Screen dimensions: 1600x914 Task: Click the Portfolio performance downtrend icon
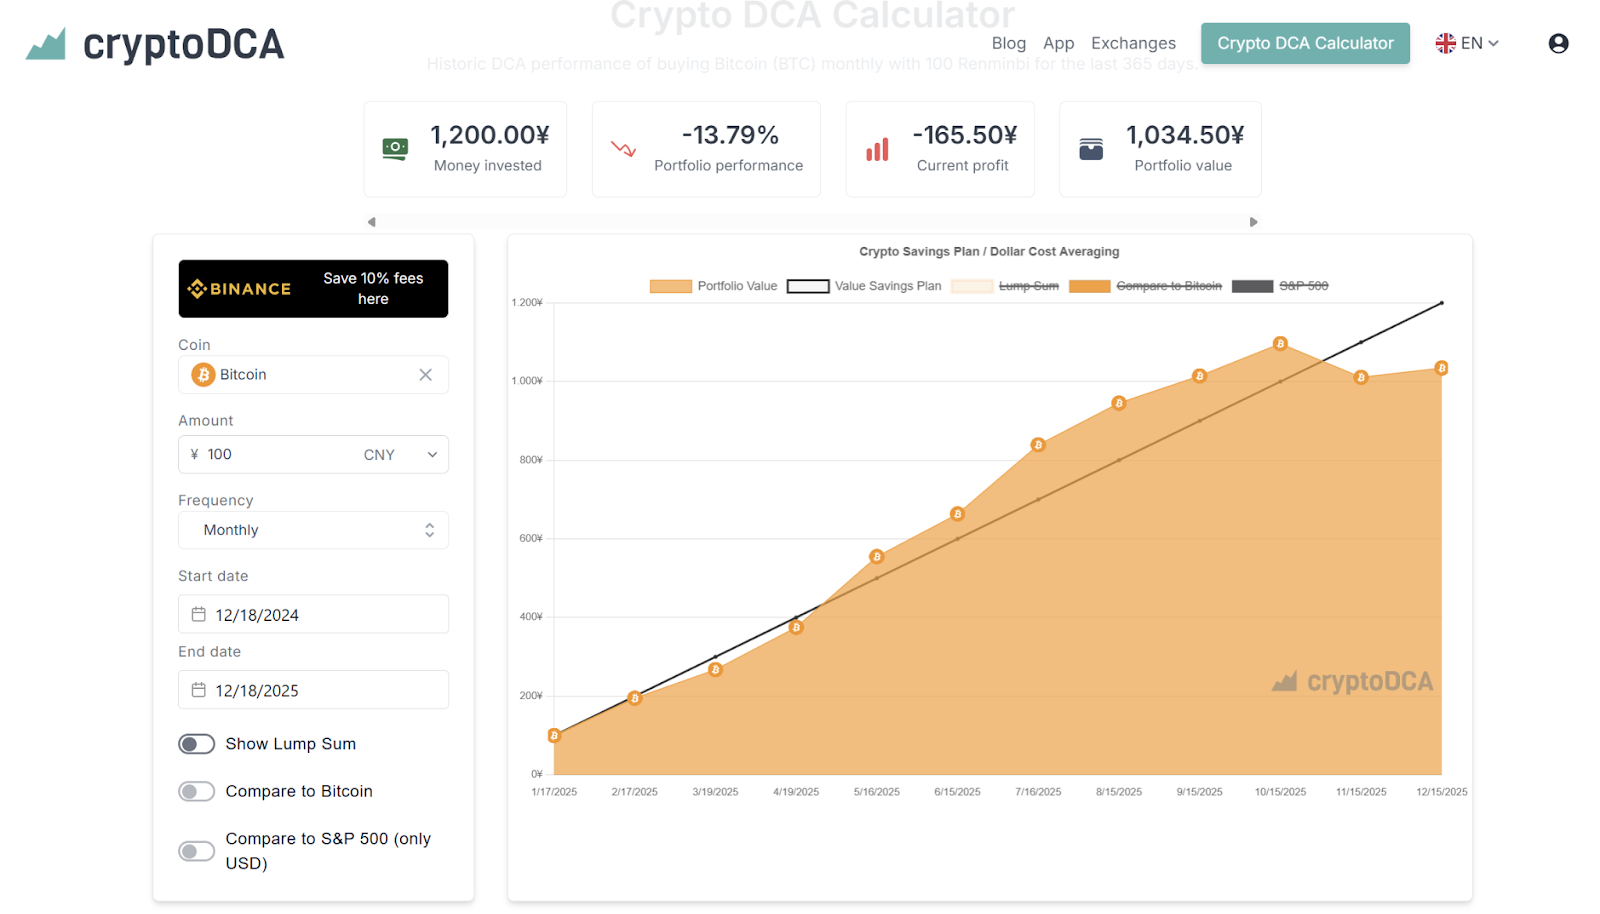point(623,149)
